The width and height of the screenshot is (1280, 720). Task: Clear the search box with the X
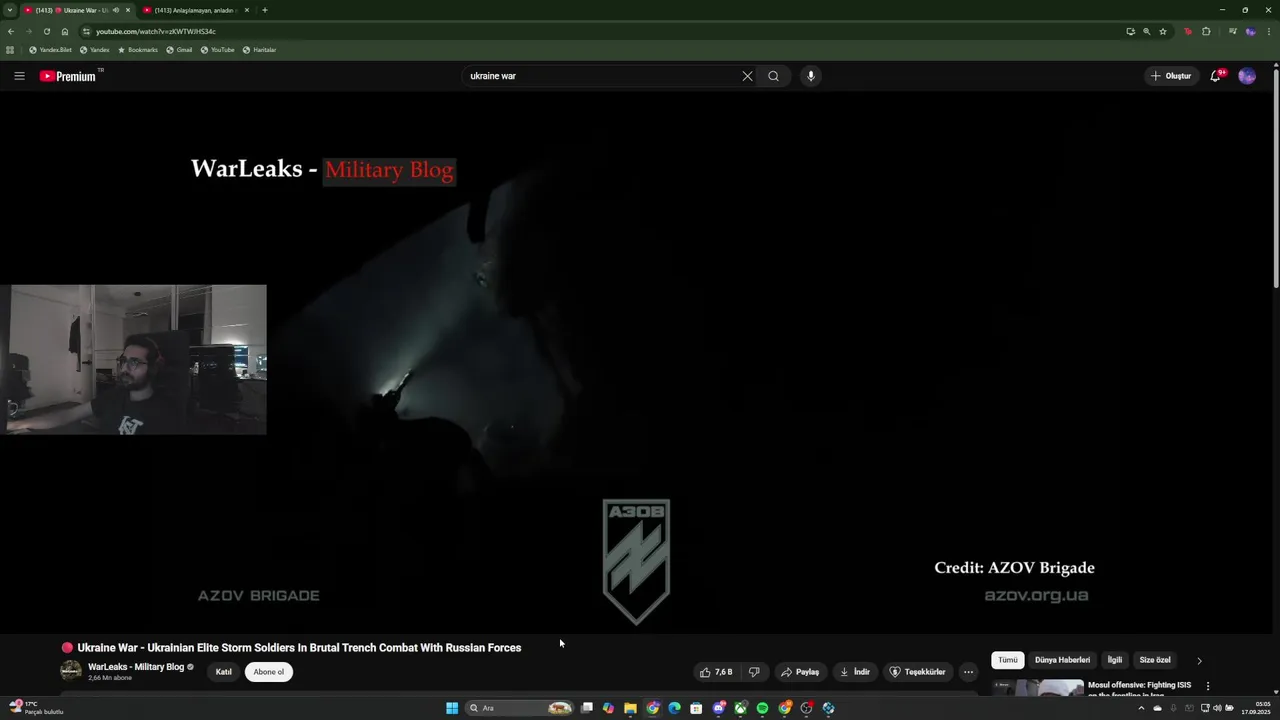(747, 76)
